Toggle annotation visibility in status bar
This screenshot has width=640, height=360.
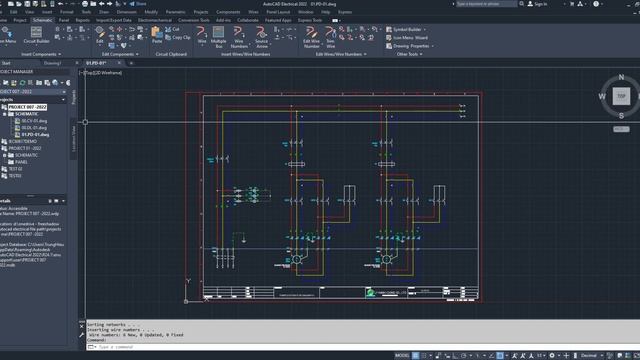pos(515,356)
